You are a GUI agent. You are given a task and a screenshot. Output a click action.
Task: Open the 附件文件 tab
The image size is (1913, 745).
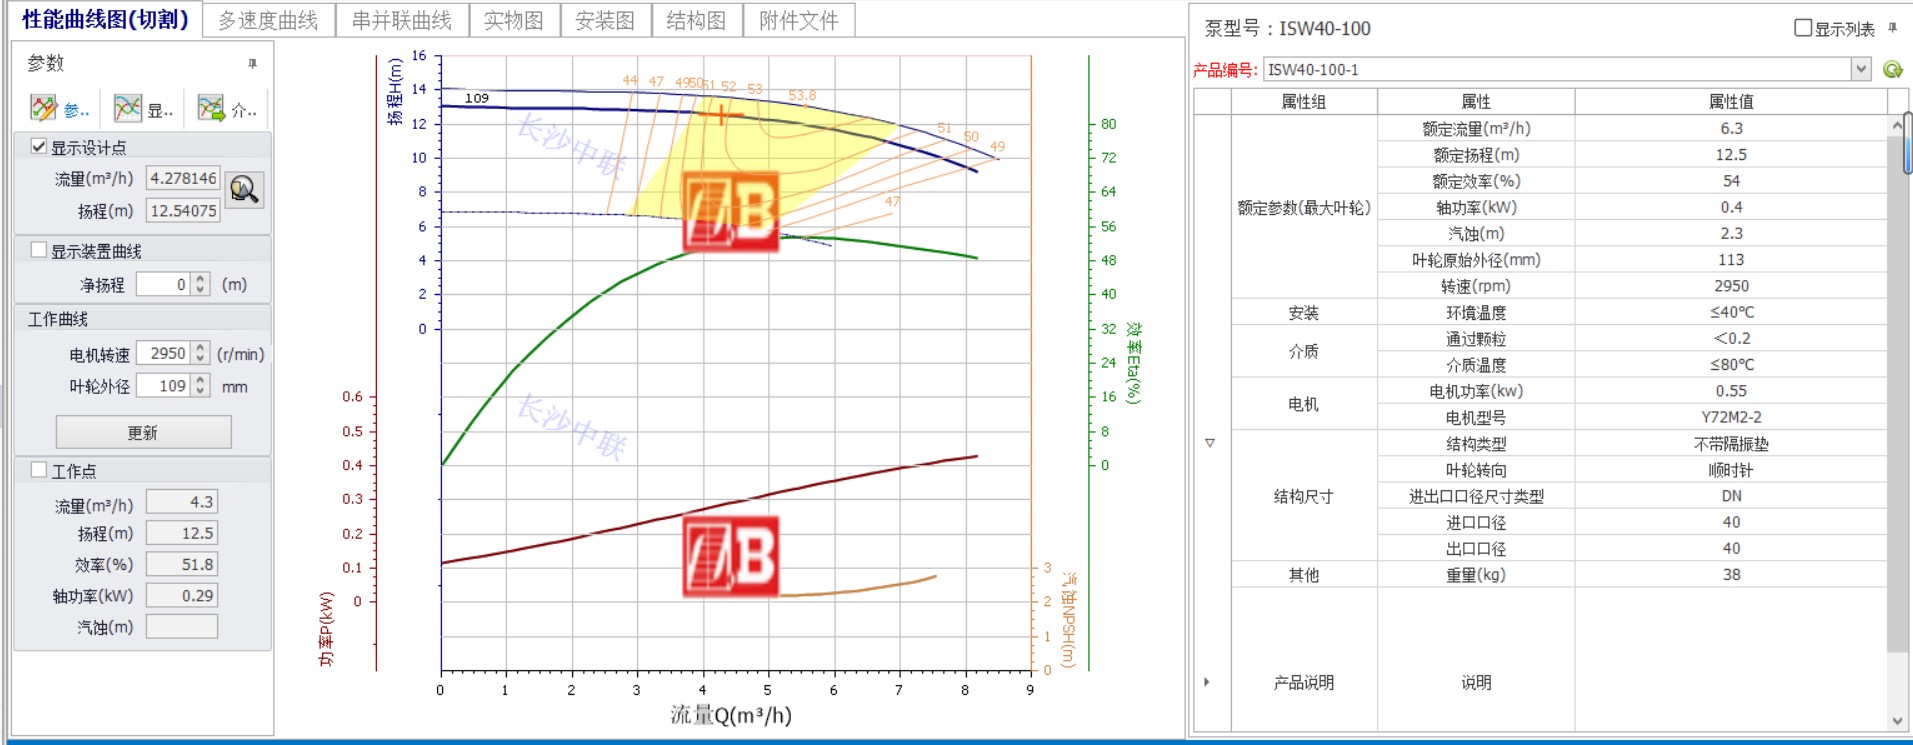pos(799,20)
